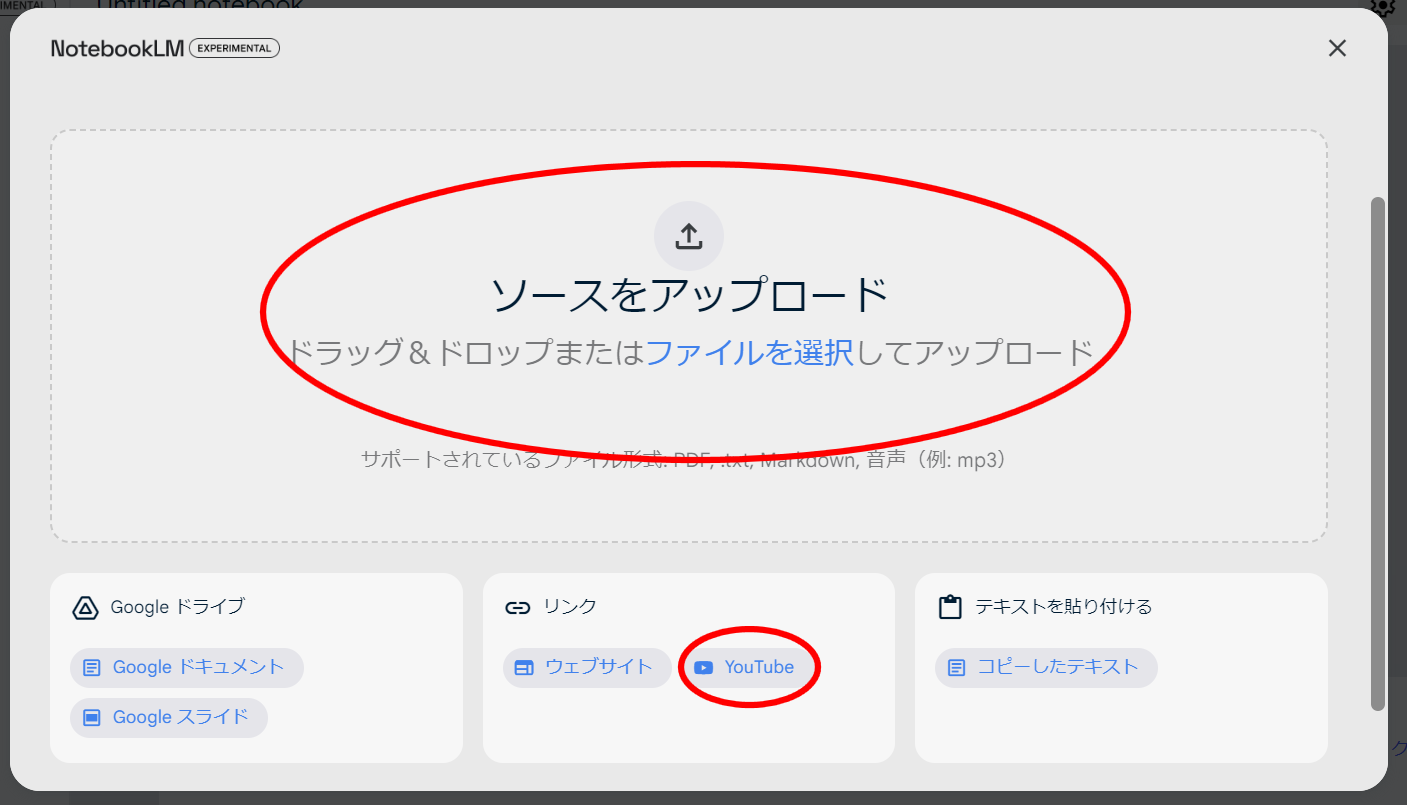Click the Google ドライブ label
Image resolution: width=1407 pixels, height=805 pixels.
pyautogui.click(x=177, y=606)
